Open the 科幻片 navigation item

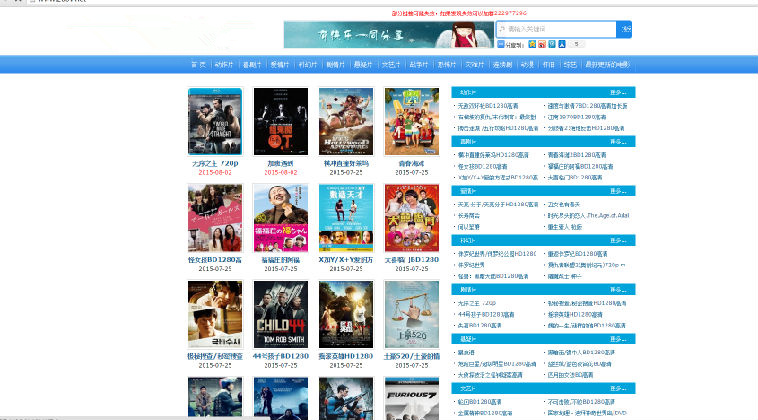click(307, 65)
